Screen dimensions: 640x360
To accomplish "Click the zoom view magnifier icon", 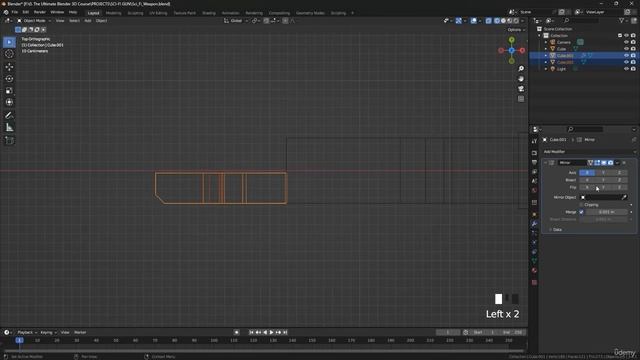I will 521,69.
